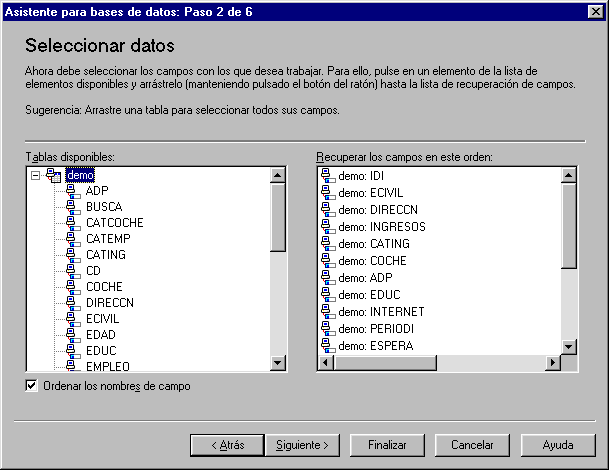Select 'demo: EDUC' in retrieval list
Screen dimensions: 609x470
click(369, 295)
